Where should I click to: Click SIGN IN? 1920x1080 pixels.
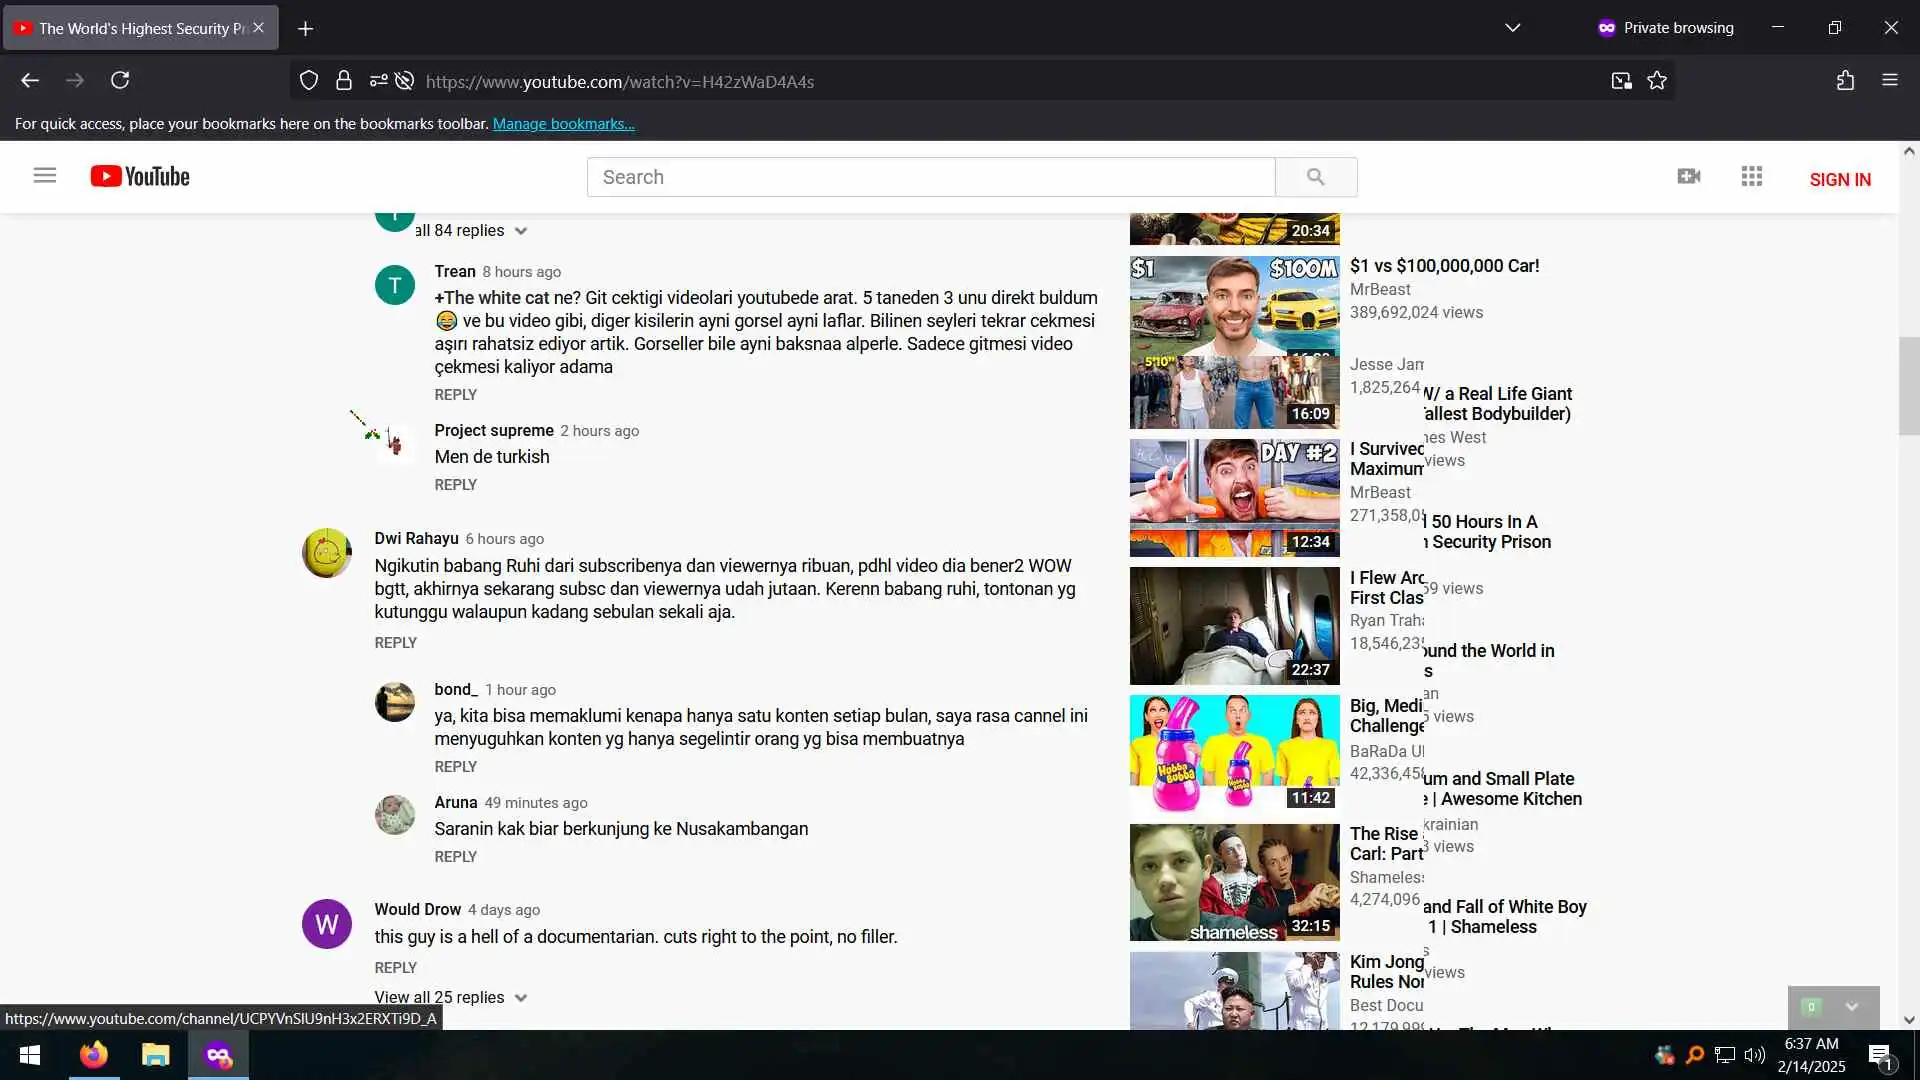[1839, 180]
